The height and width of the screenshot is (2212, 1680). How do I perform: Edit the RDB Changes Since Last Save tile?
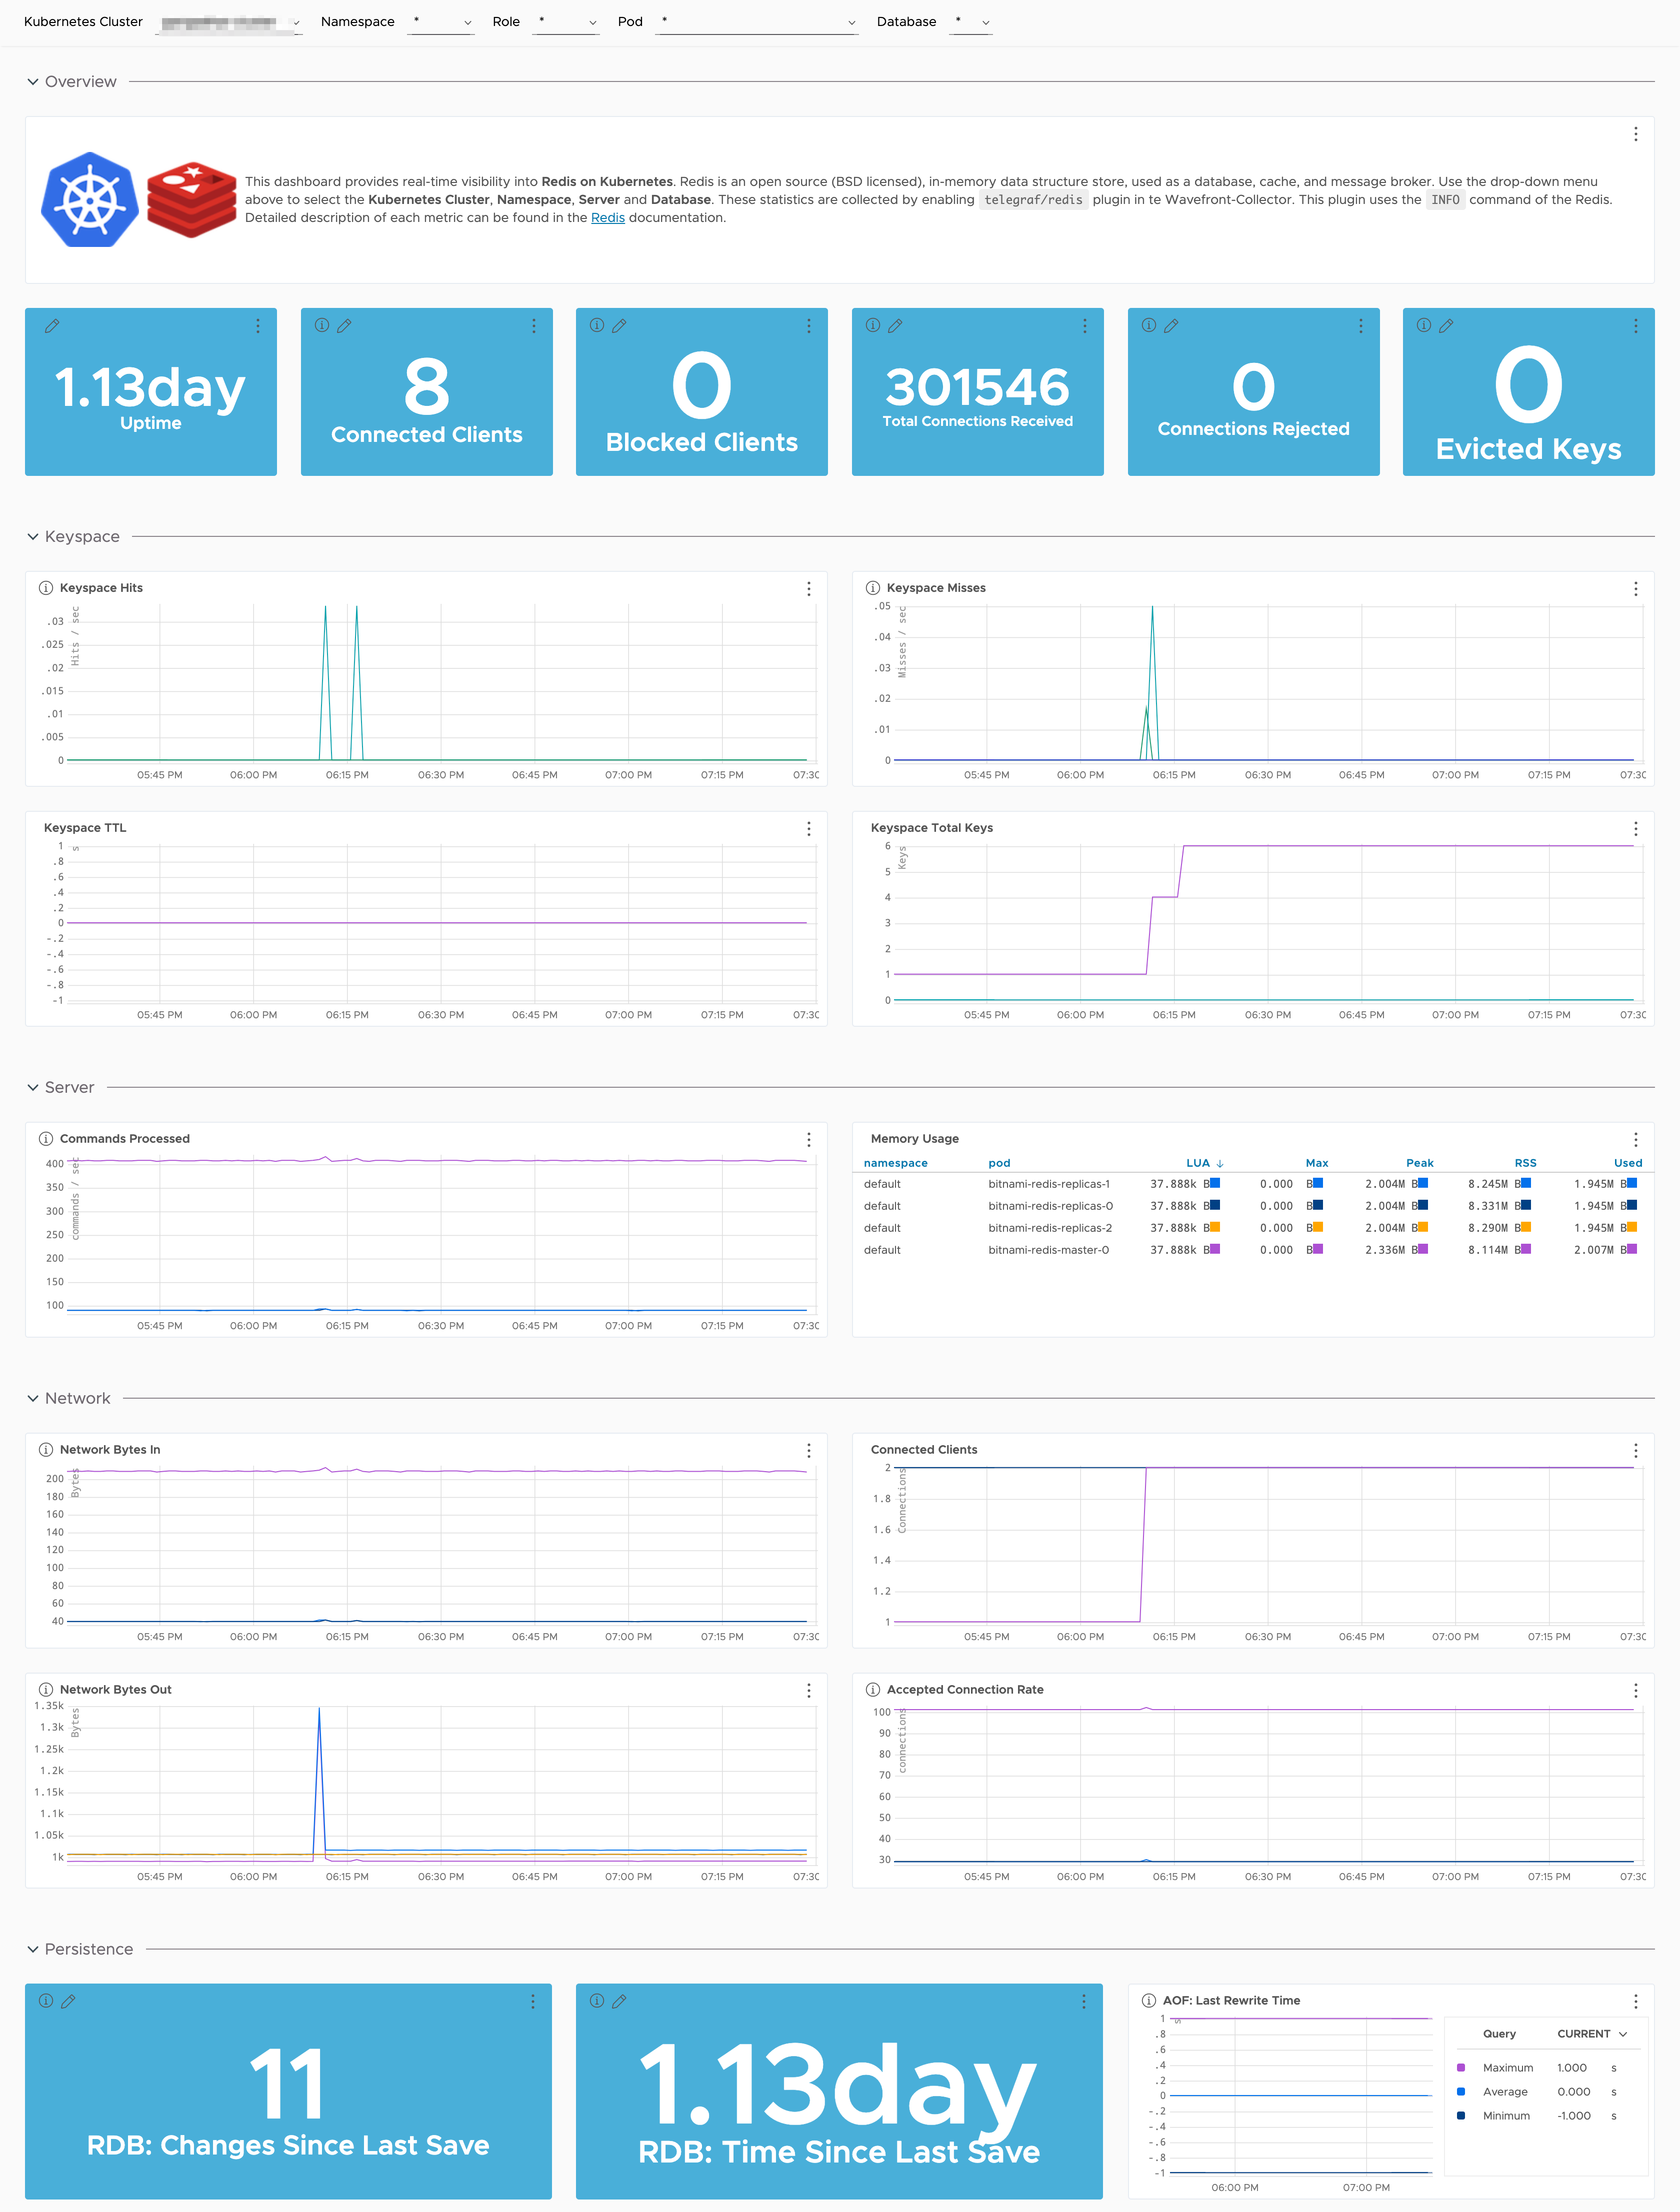[x=68, y=2002]
